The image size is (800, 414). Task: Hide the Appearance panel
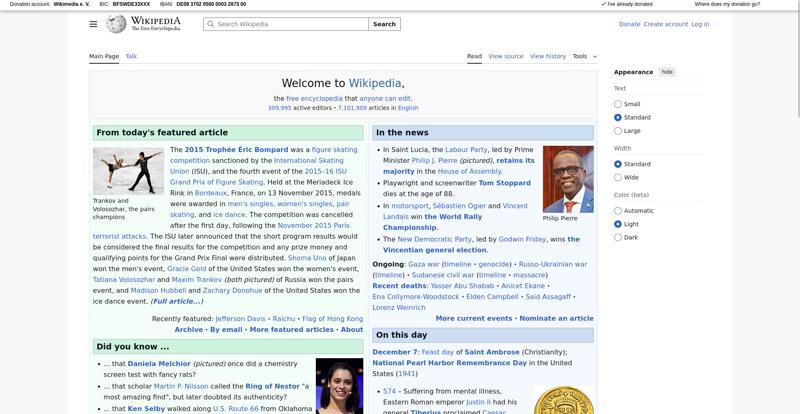point(667,72)
